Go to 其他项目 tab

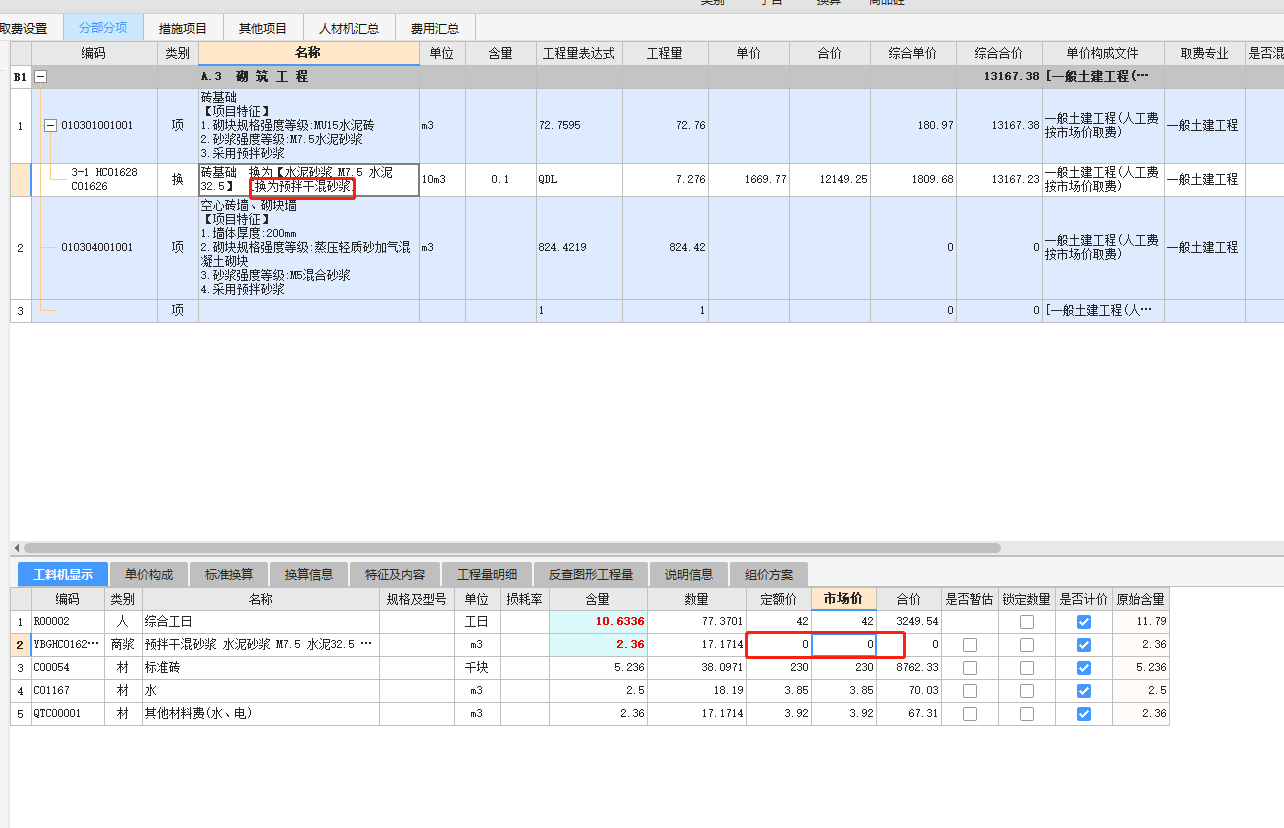(x=263, y=28)
